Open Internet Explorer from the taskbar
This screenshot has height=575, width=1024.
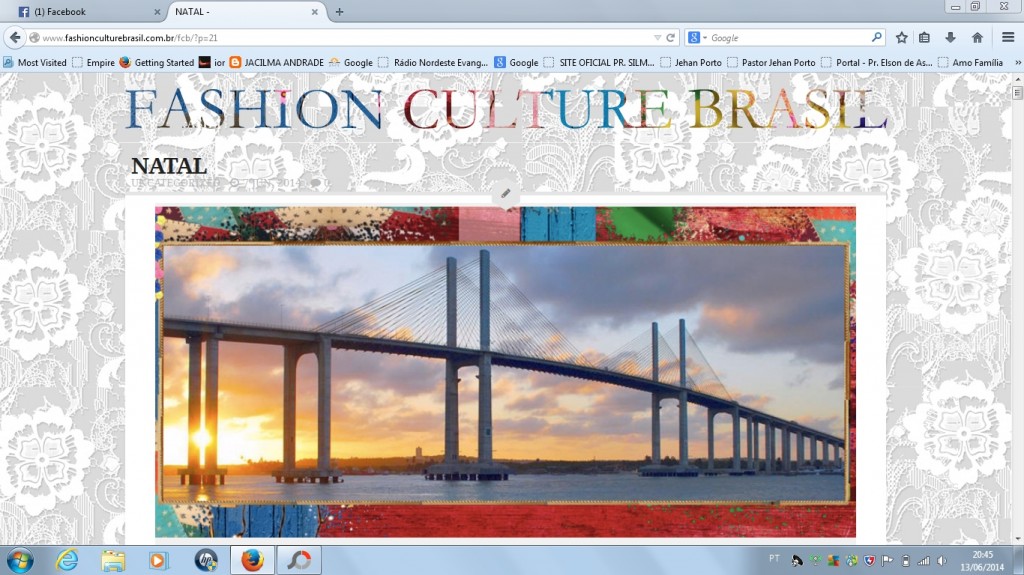[67, 559]
